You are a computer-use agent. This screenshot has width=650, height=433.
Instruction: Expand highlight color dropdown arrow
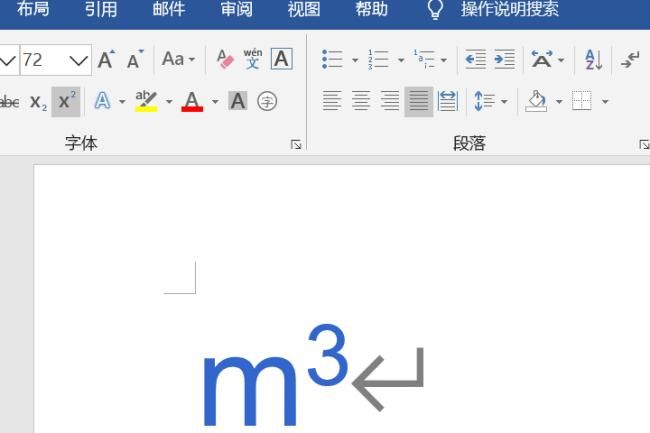(169, 102)
